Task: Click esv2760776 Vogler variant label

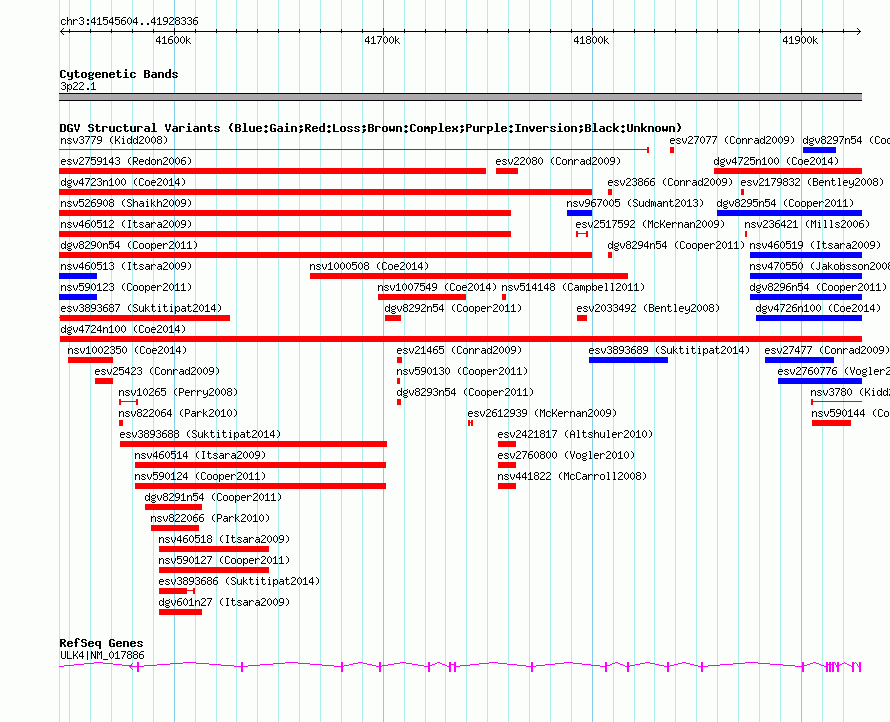Action: 834,371
